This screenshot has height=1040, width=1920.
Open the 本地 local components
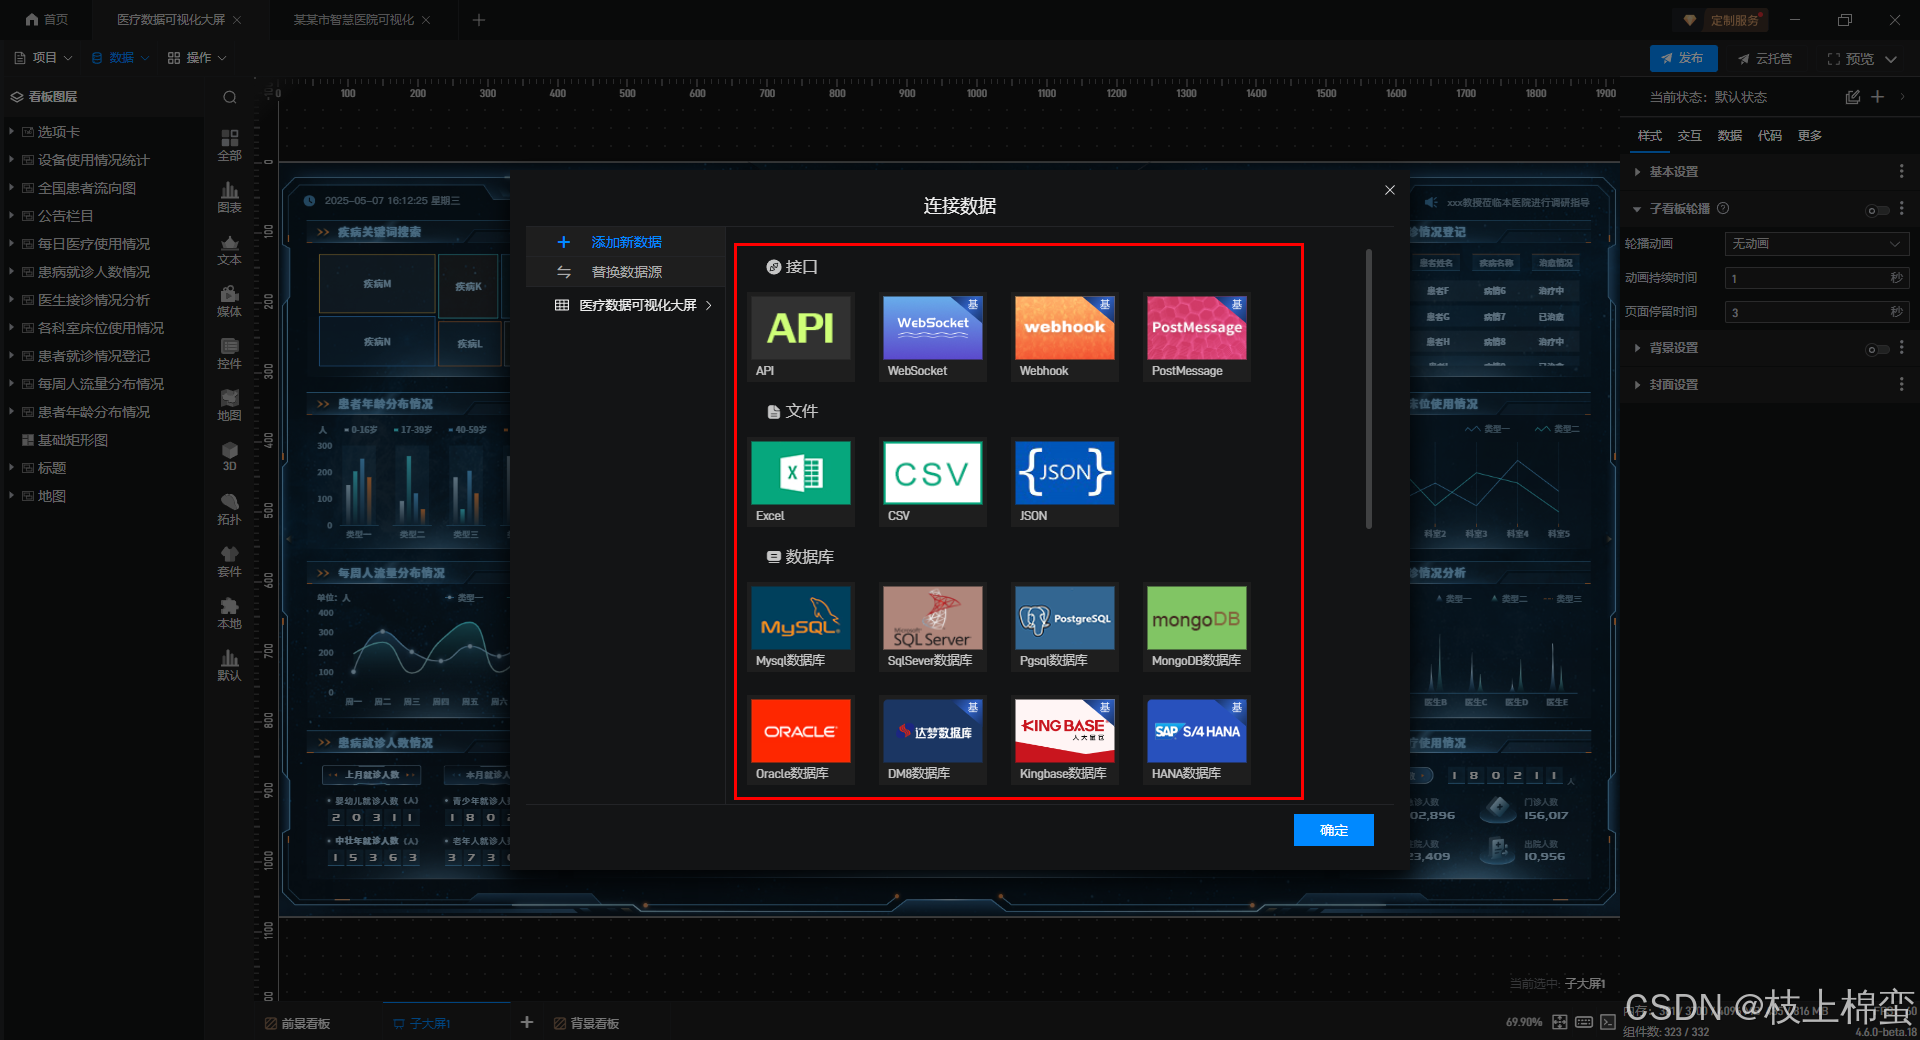coord(230,613)
